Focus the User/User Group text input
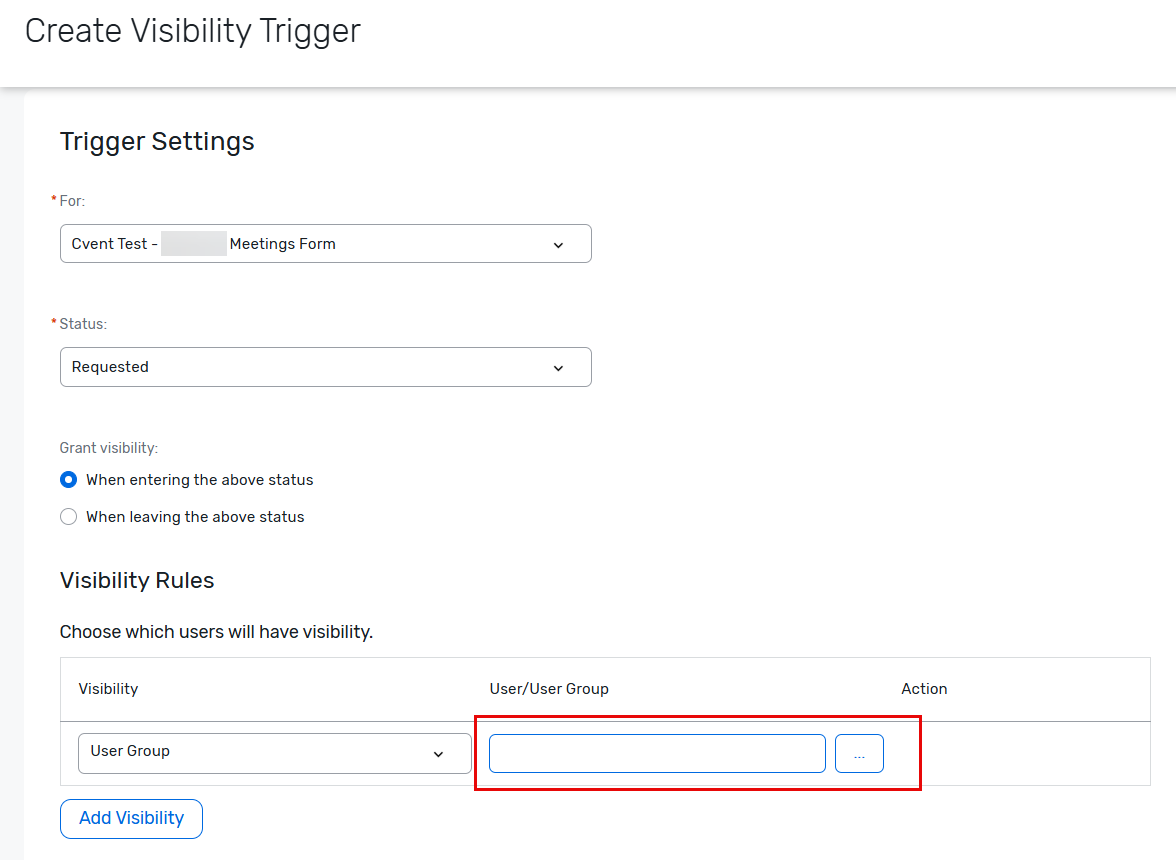Image resolution: width=1176 pixels, height=860 pixels. 657,753
